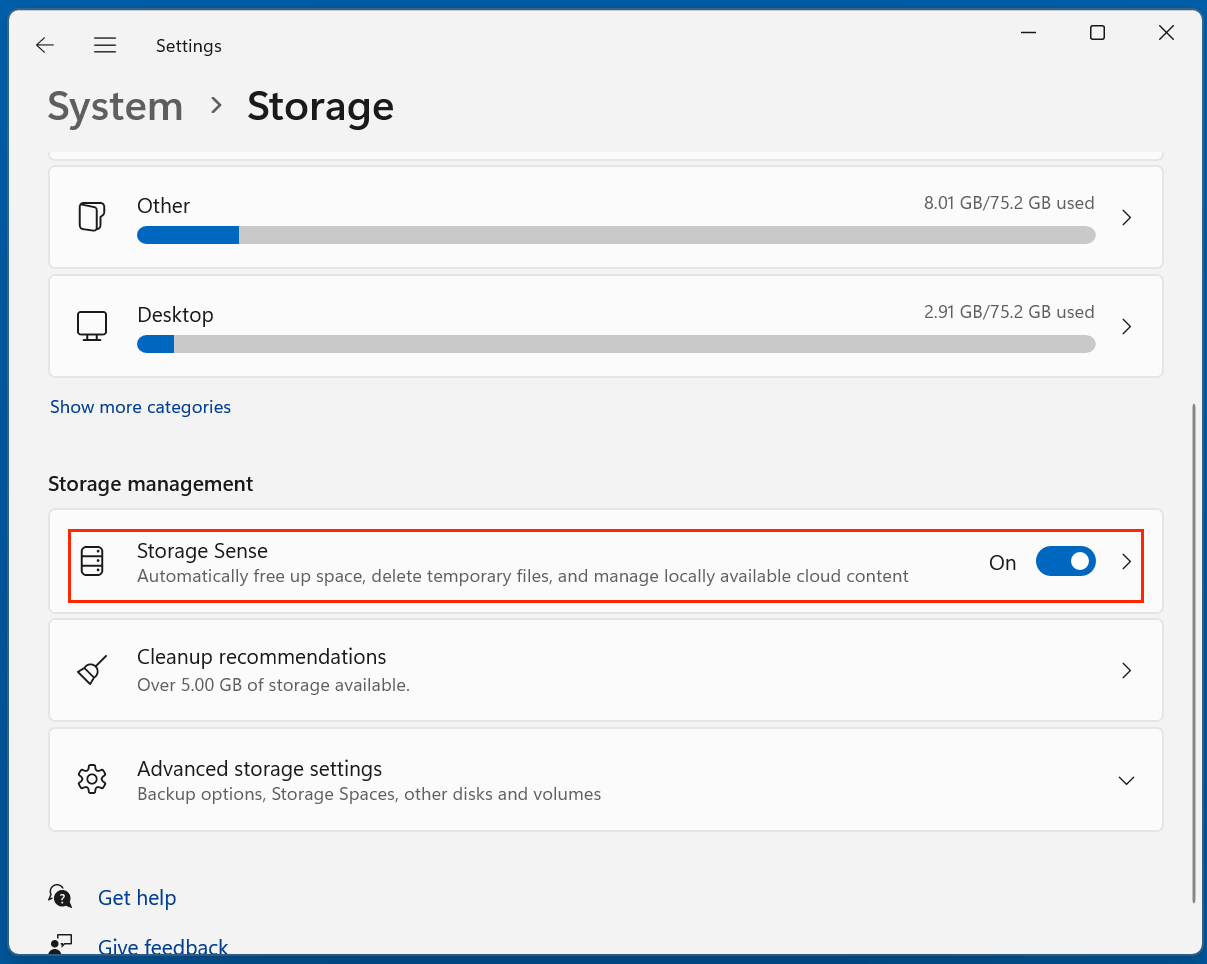Click the gear icon for Advanced storage settings
1207x964 pixels.
[x=92, y=779]
